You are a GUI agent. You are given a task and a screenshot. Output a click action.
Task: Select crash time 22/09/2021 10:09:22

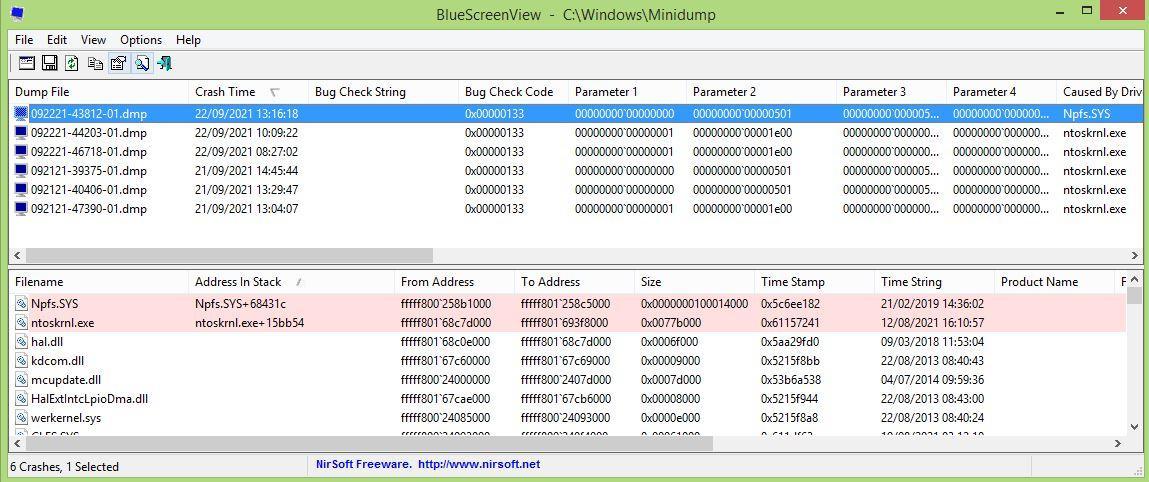click(x=246, y=133)
